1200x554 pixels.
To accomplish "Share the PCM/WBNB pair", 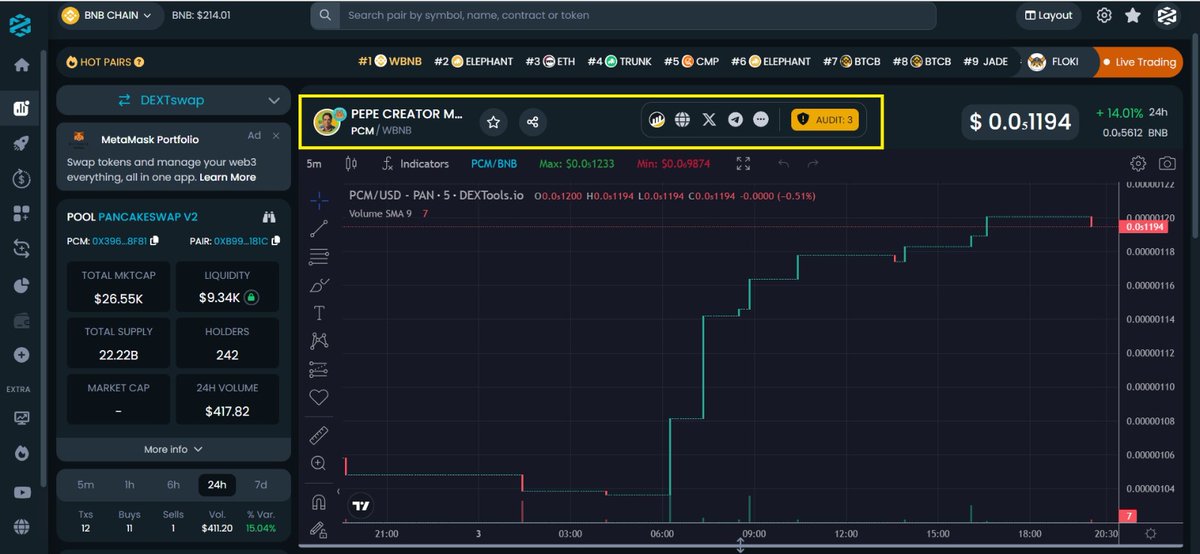I will coord(532,122).
